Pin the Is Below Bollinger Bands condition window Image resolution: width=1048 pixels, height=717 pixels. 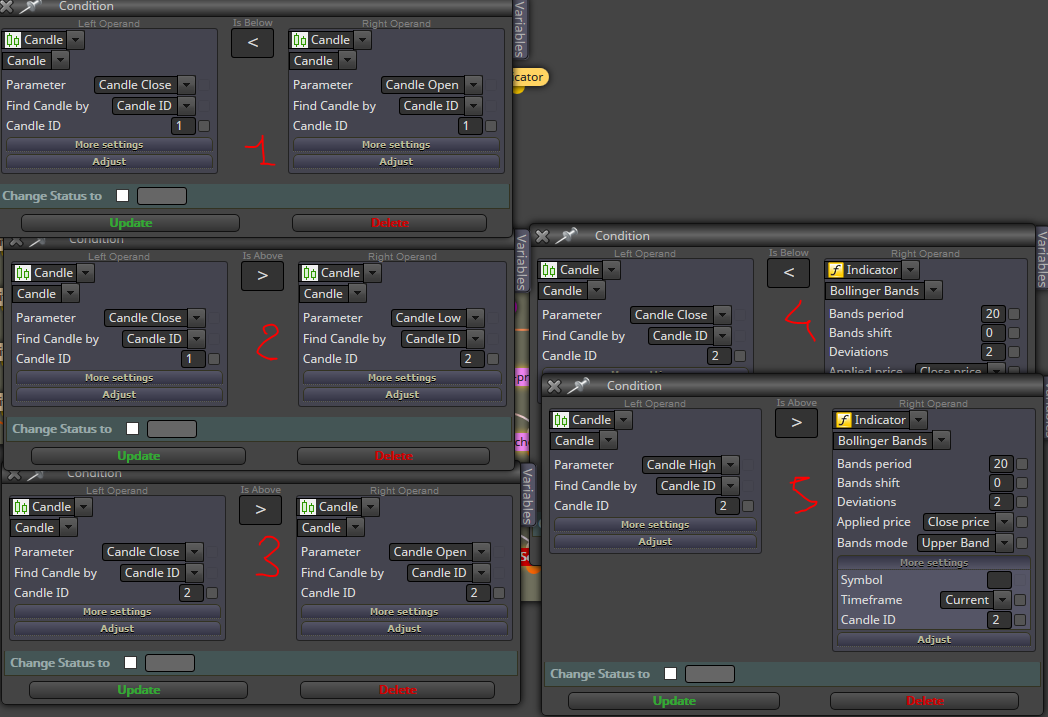coord(567,235)
